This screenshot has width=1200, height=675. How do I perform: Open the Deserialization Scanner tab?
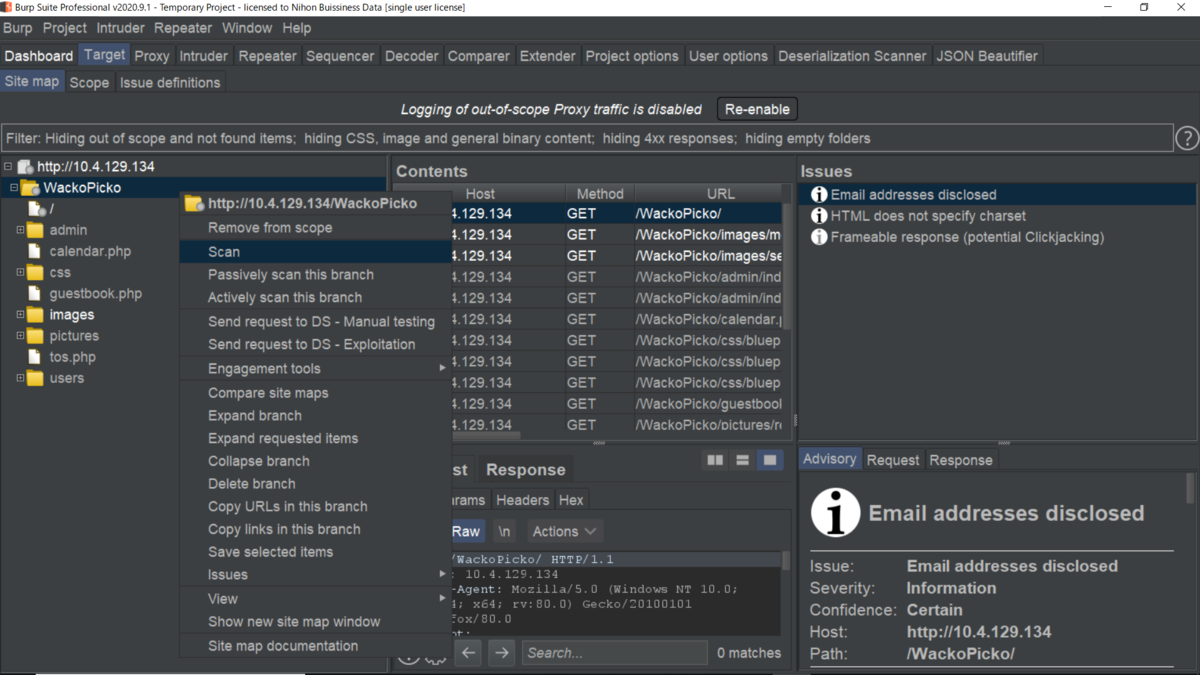[x=852, y=56]
